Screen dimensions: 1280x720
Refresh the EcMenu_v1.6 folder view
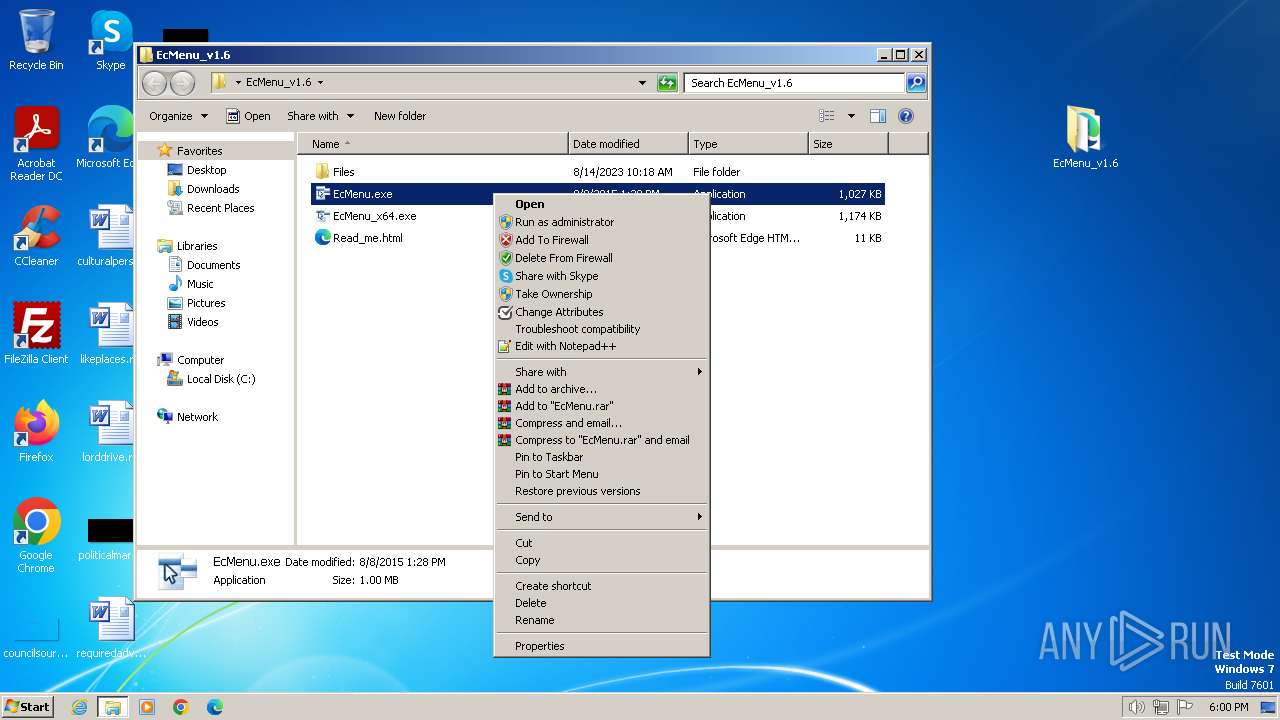click(x=667, y=83)
